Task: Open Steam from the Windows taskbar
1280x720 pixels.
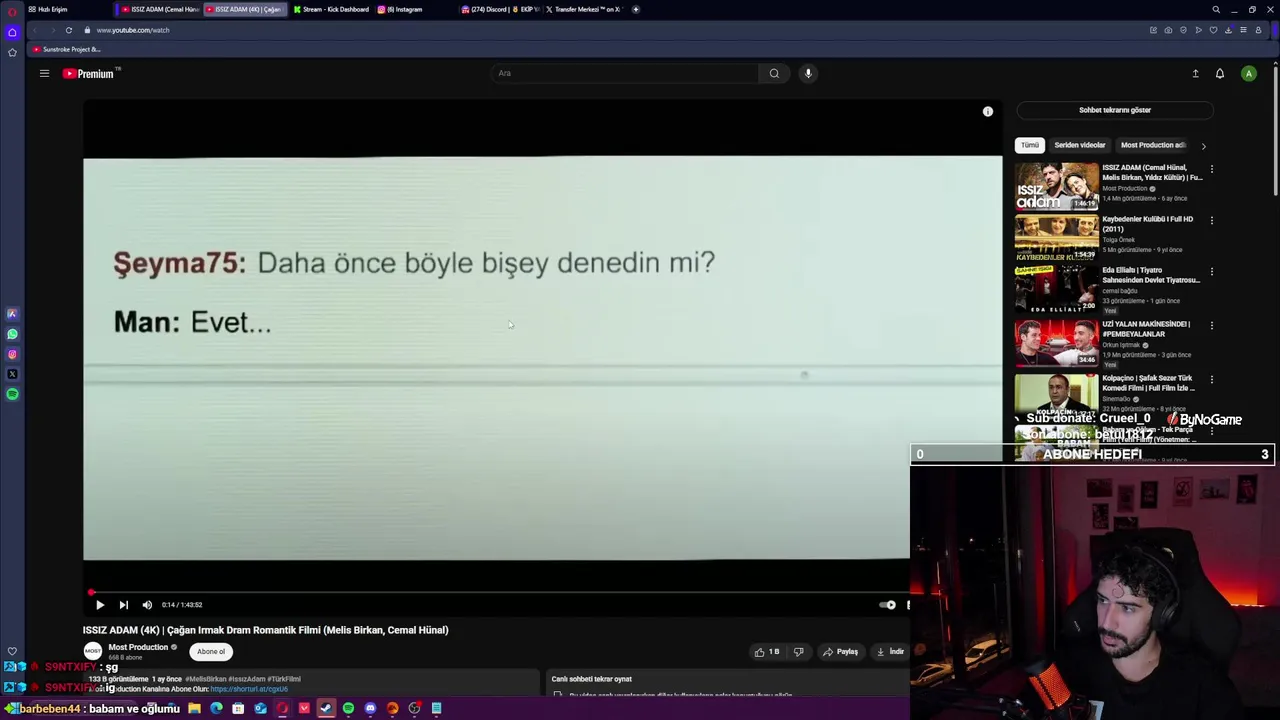Action: click(x=326, y=708)
